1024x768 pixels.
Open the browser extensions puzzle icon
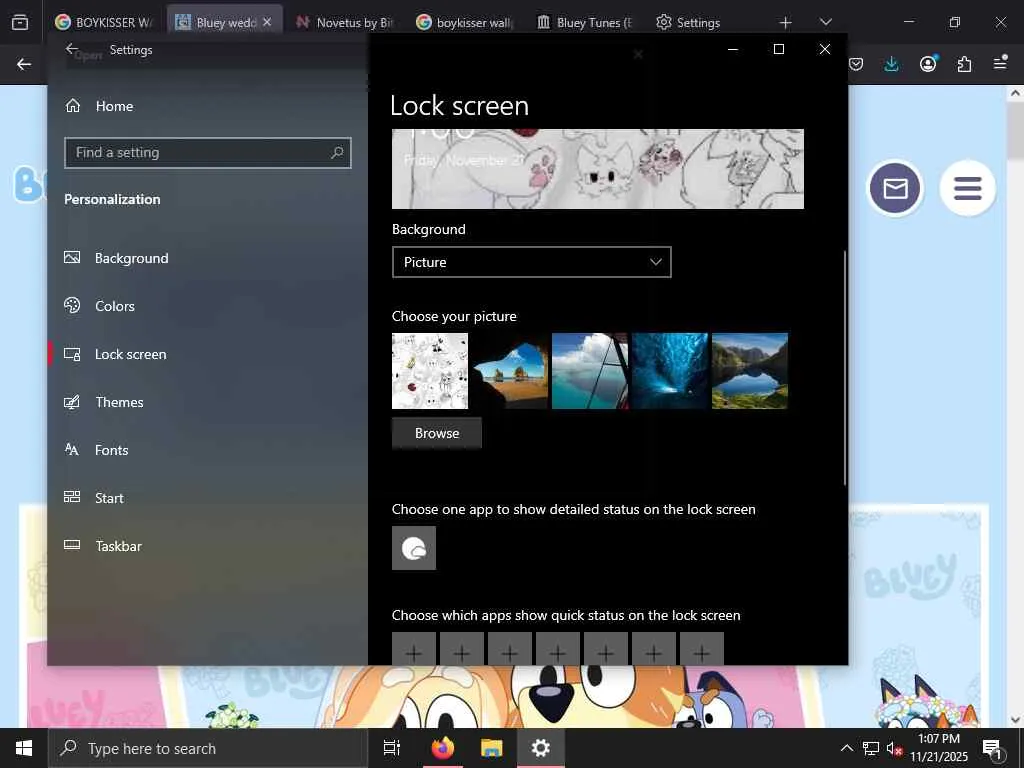[x=964, y=64]
